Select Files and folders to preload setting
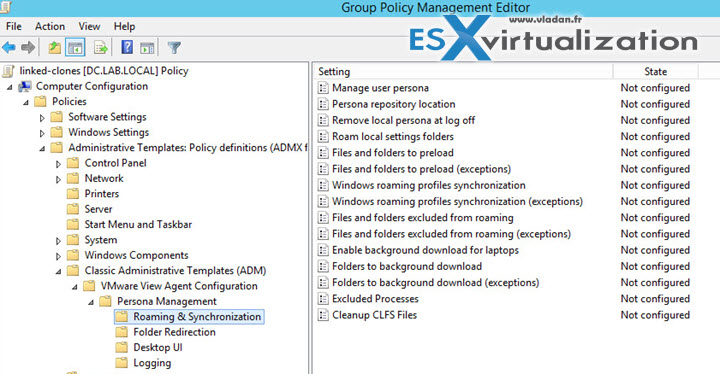The width and height of the screenshot is (720, 374). (x=393, y=153)
